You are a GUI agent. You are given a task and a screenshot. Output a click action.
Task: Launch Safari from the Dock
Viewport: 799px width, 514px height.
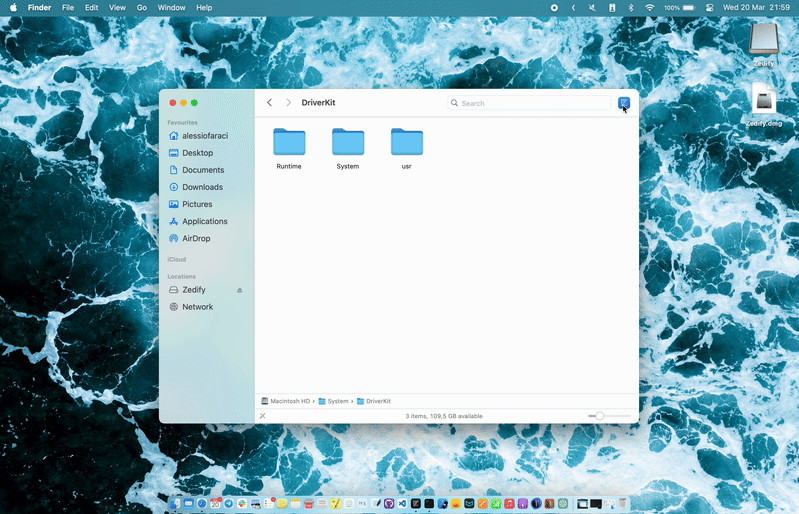(202, 504)
